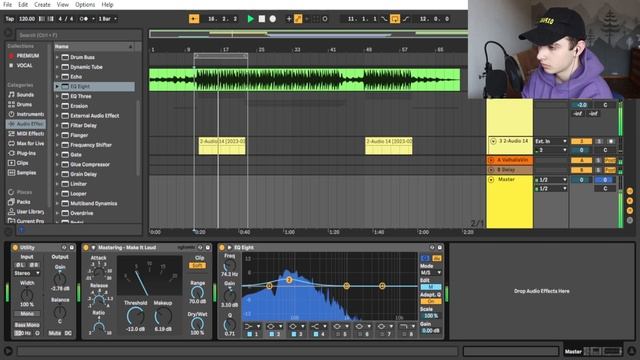Image resolution: width=640 pixels, height=360 pixels.
Task: Click the Arrangement Record button
Action: point(273,19)
